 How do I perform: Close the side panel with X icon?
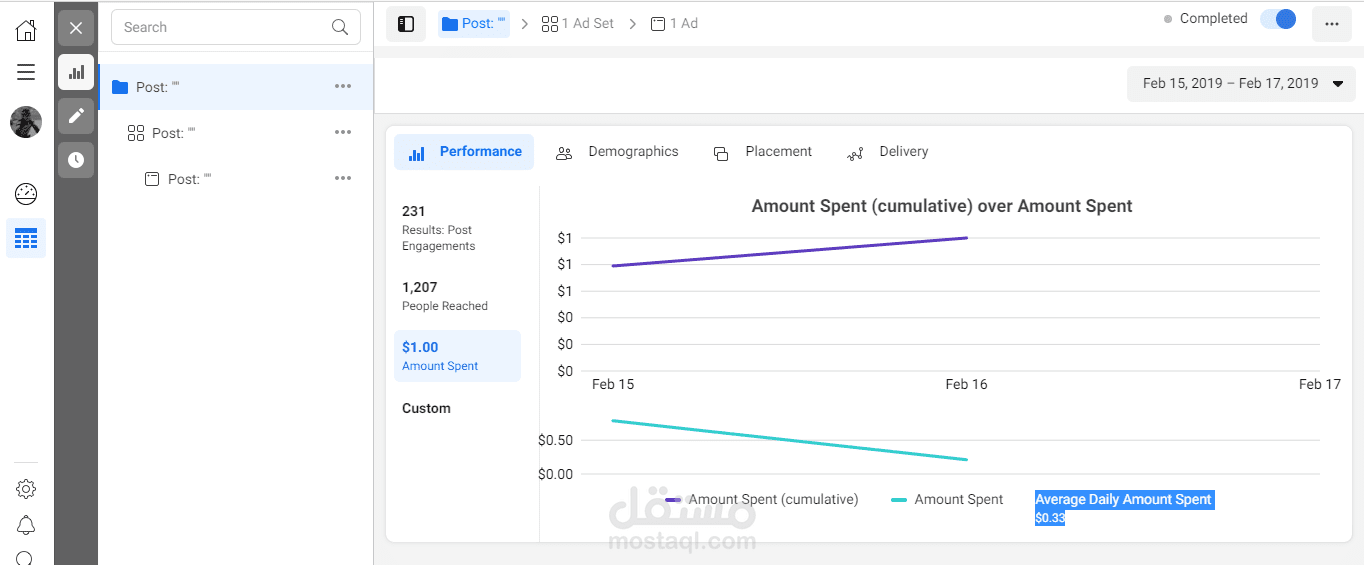pos(76,28)
